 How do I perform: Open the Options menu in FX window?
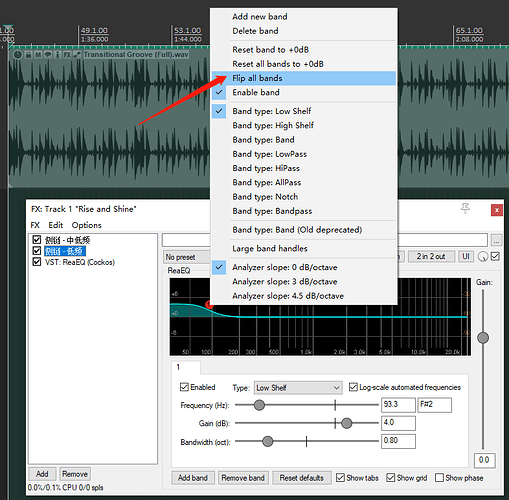(86, 225)
